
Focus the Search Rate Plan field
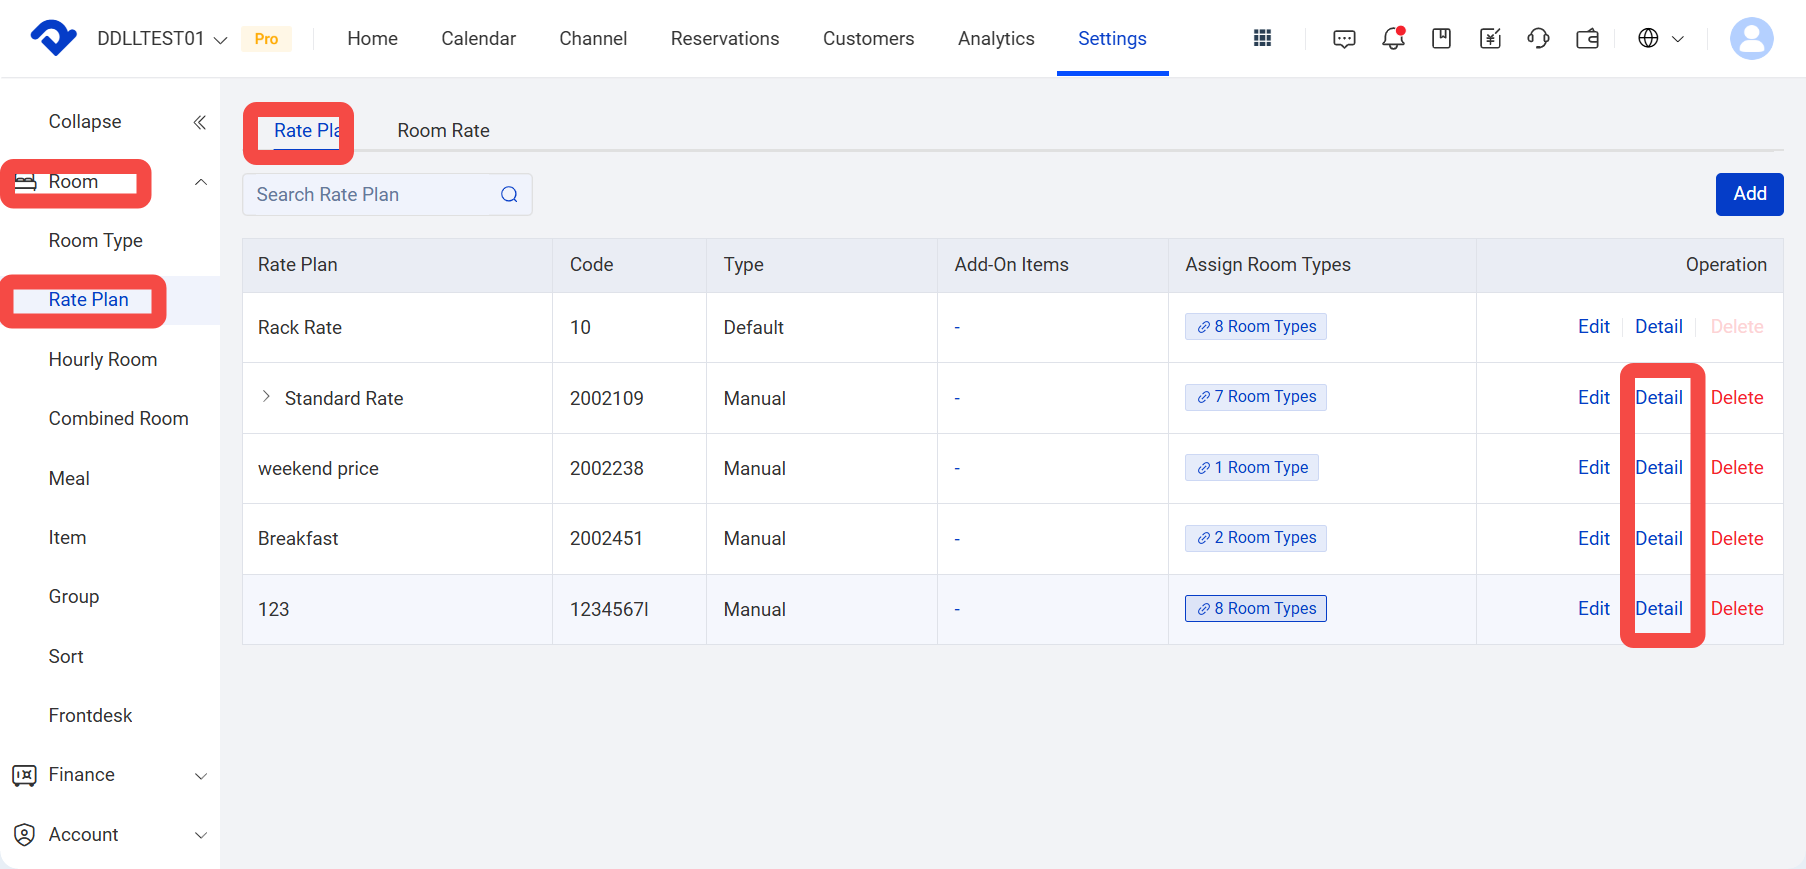click(387, 194)
